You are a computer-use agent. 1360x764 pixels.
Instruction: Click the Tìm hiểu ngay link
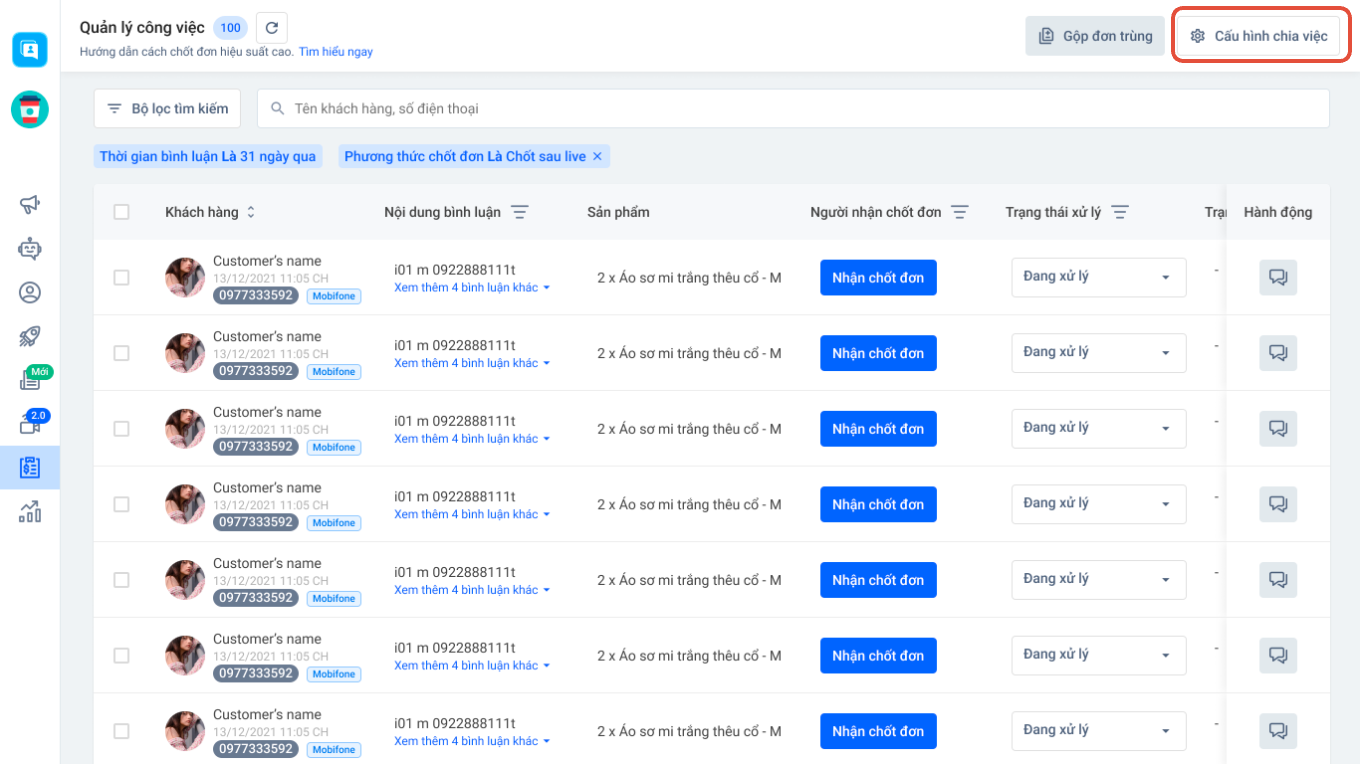point(335,52)
